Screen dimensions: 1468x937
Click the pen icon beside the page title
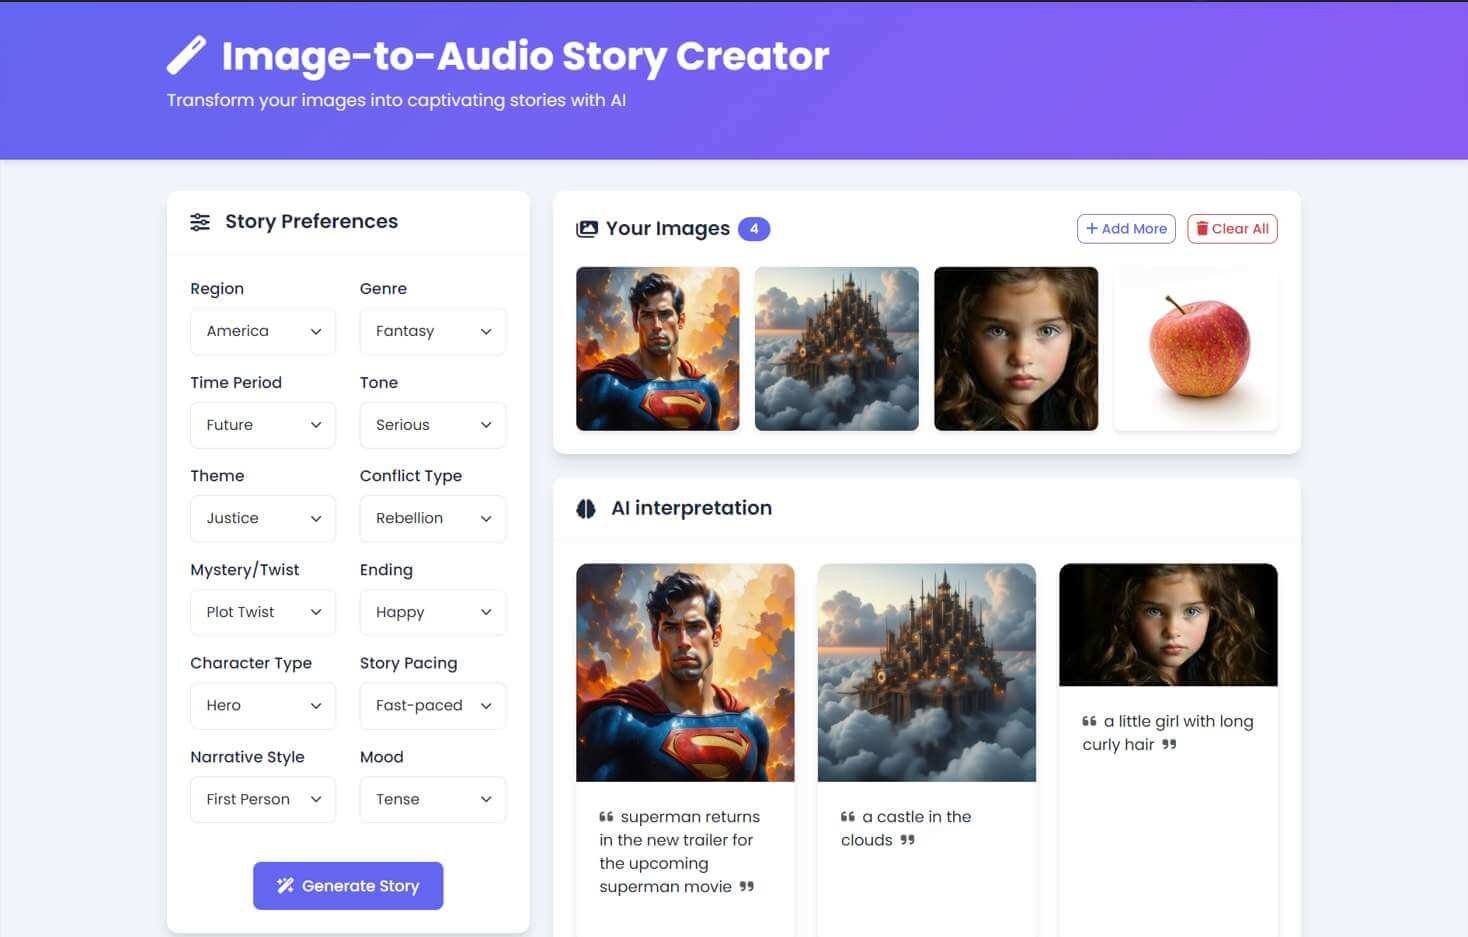[x=186, y=55]
